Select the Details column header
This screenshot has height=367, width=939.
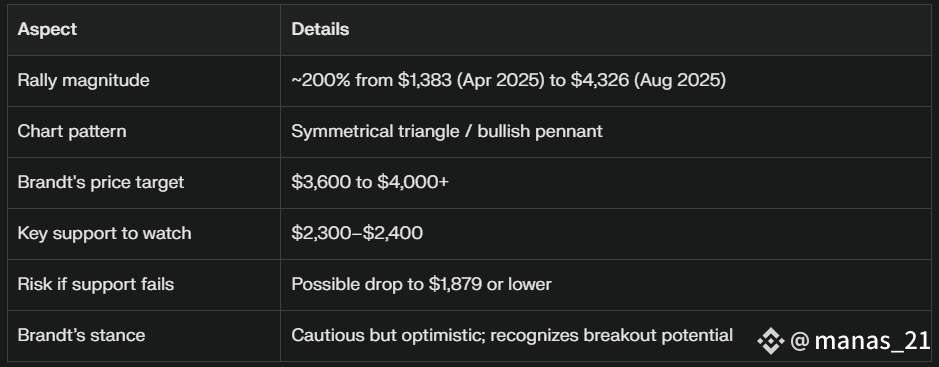pyautogui.click(x=320, y=29)
